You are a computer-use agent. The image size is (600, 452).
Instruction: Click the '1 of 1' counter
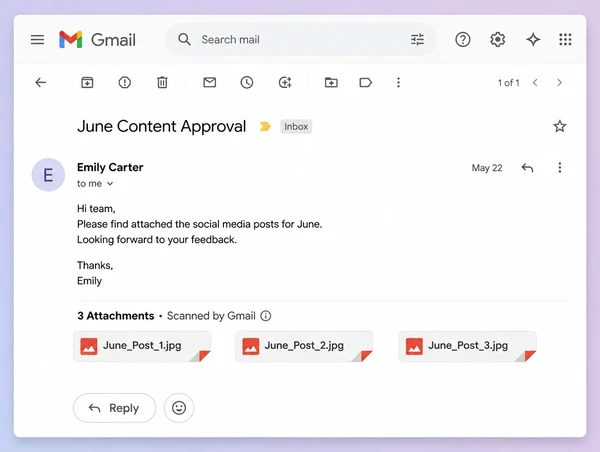click(509, 83)
